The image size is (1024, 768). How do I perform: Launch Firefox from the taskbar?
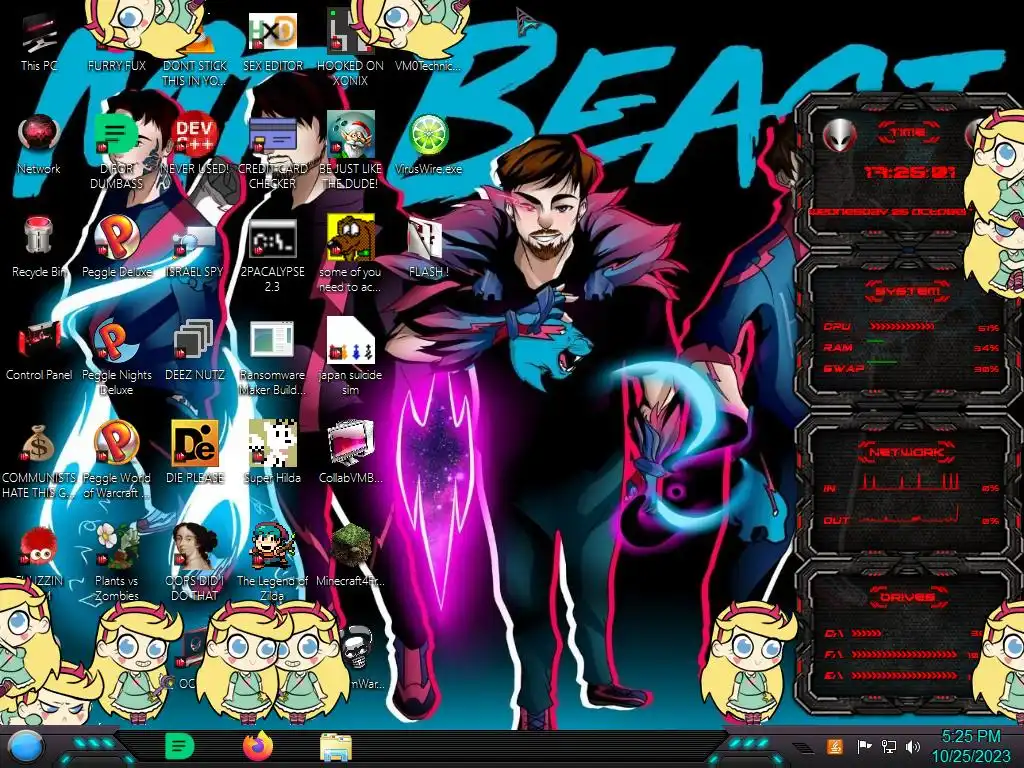(258, 746)
